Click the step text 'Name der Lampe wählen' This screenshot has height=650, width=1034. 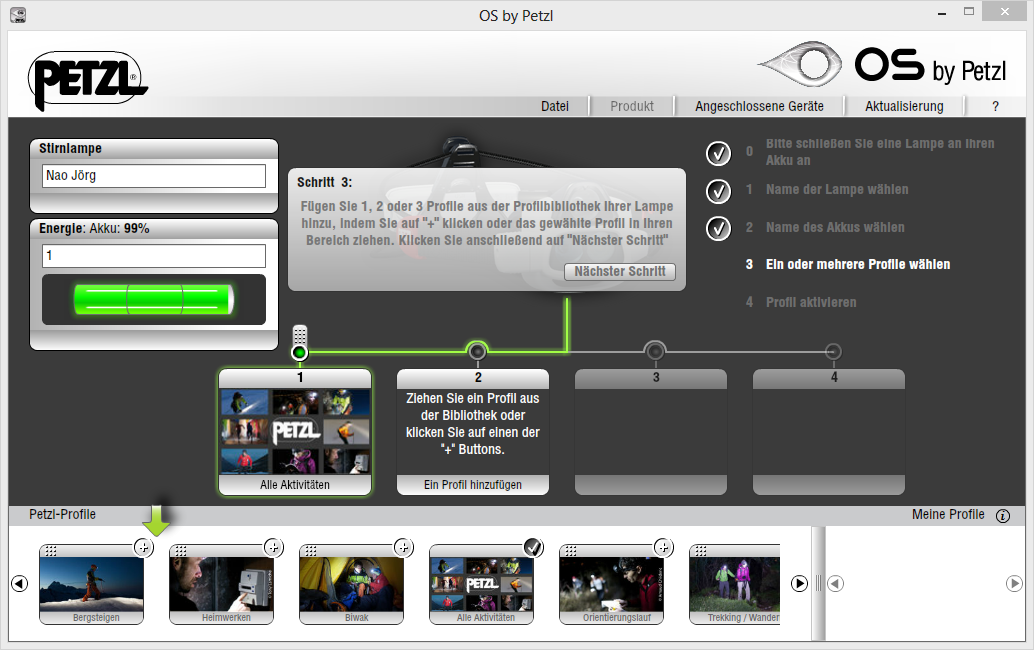coord(837,190)
